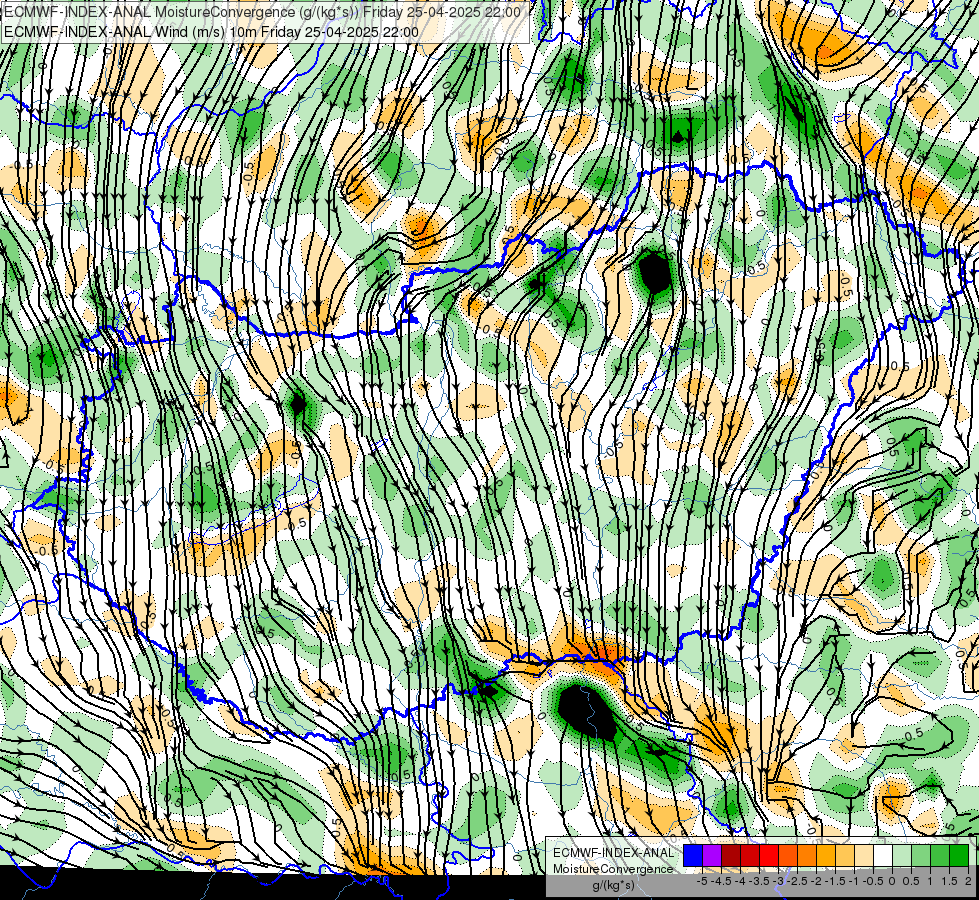Choose the orange swatch between -2.5 and -2

(807, 856)
